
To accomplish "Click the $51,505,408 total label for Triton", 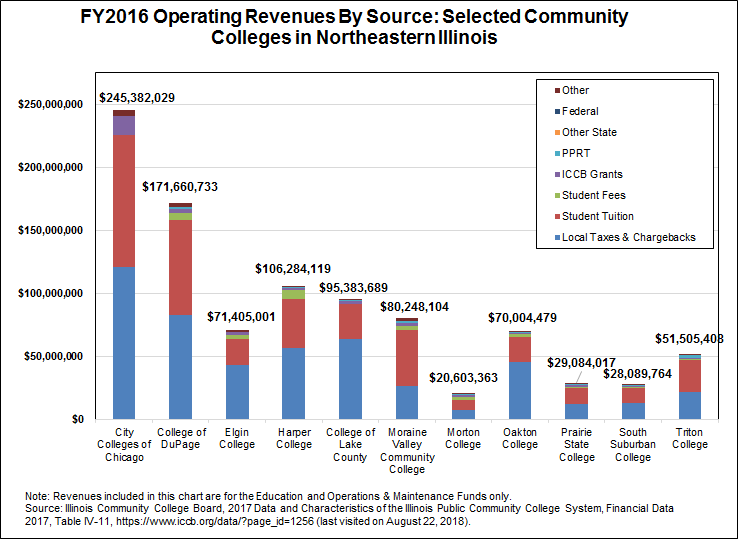I will click(690, 339).
